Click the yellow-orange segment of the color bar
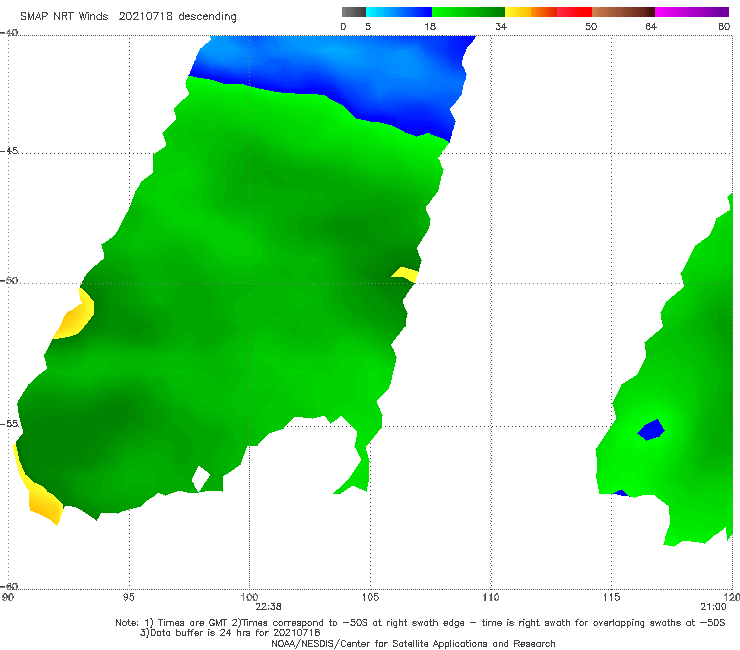 531,12
